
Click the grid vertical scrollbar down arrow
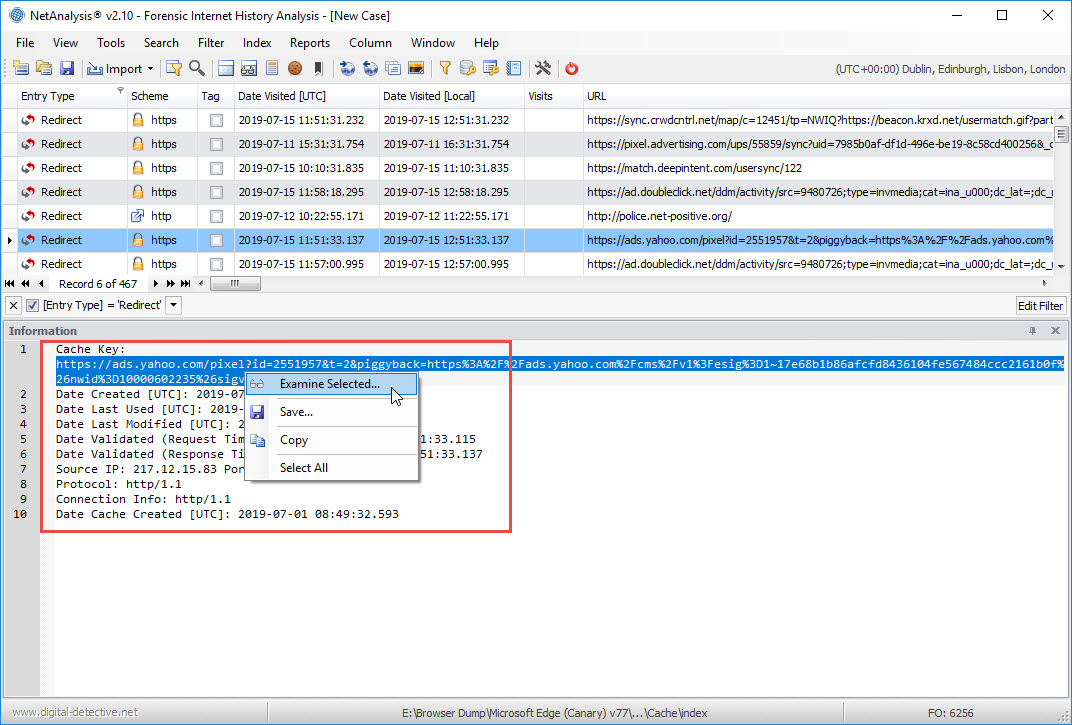(1061, 266)
